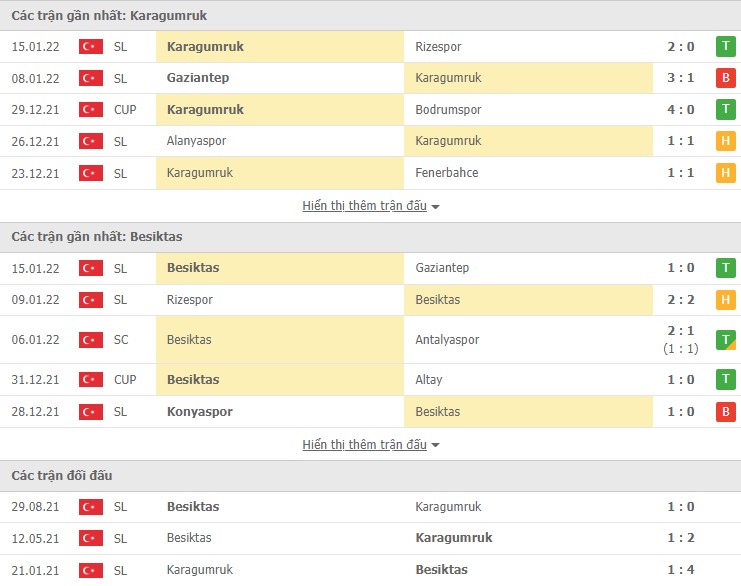The width and height of the screenshot is (741, 586).
Task: Expand more matches under the Besiktas section
Action: click(370, 445)
